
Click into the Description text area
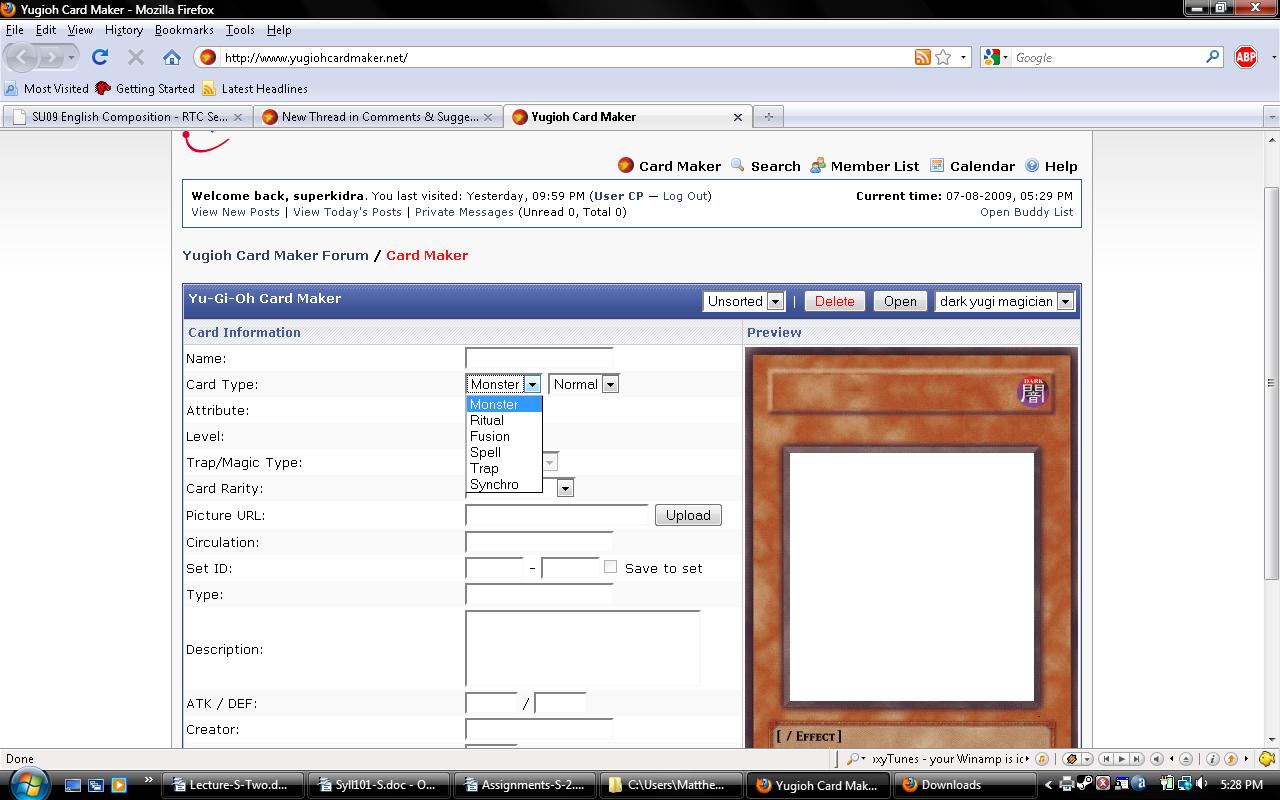click(583, 648)
